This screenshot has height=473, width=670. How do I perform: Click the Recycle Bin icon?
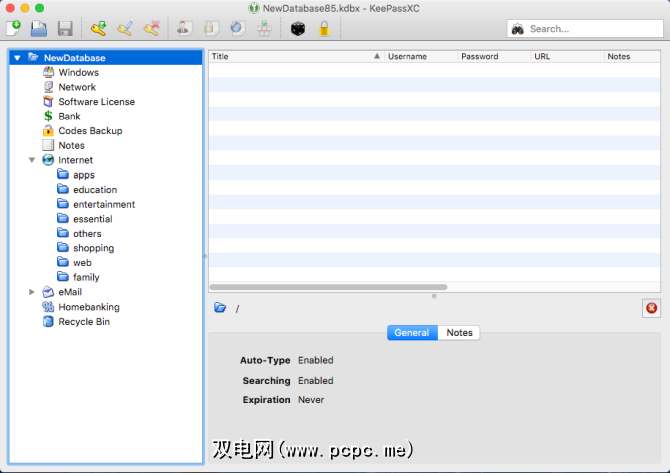[x=48, y=321]
